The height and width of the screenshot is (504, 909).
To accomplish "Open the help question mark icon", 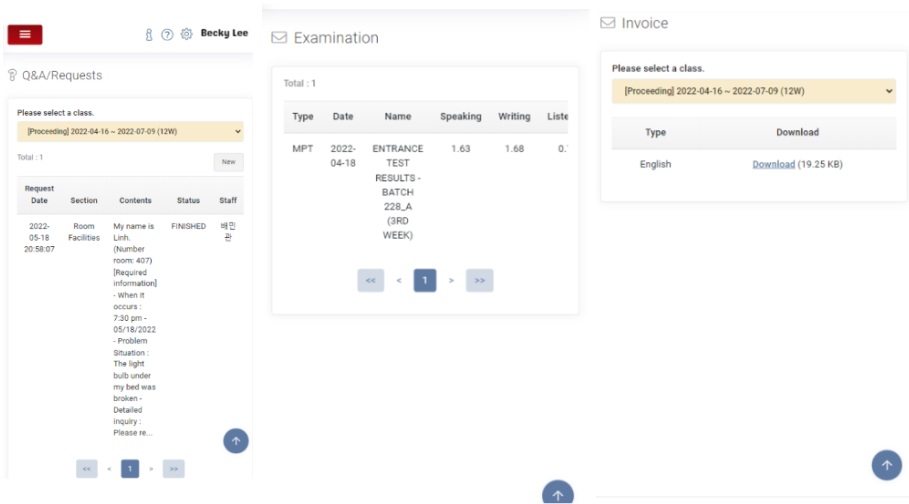I will coord(167,34).
